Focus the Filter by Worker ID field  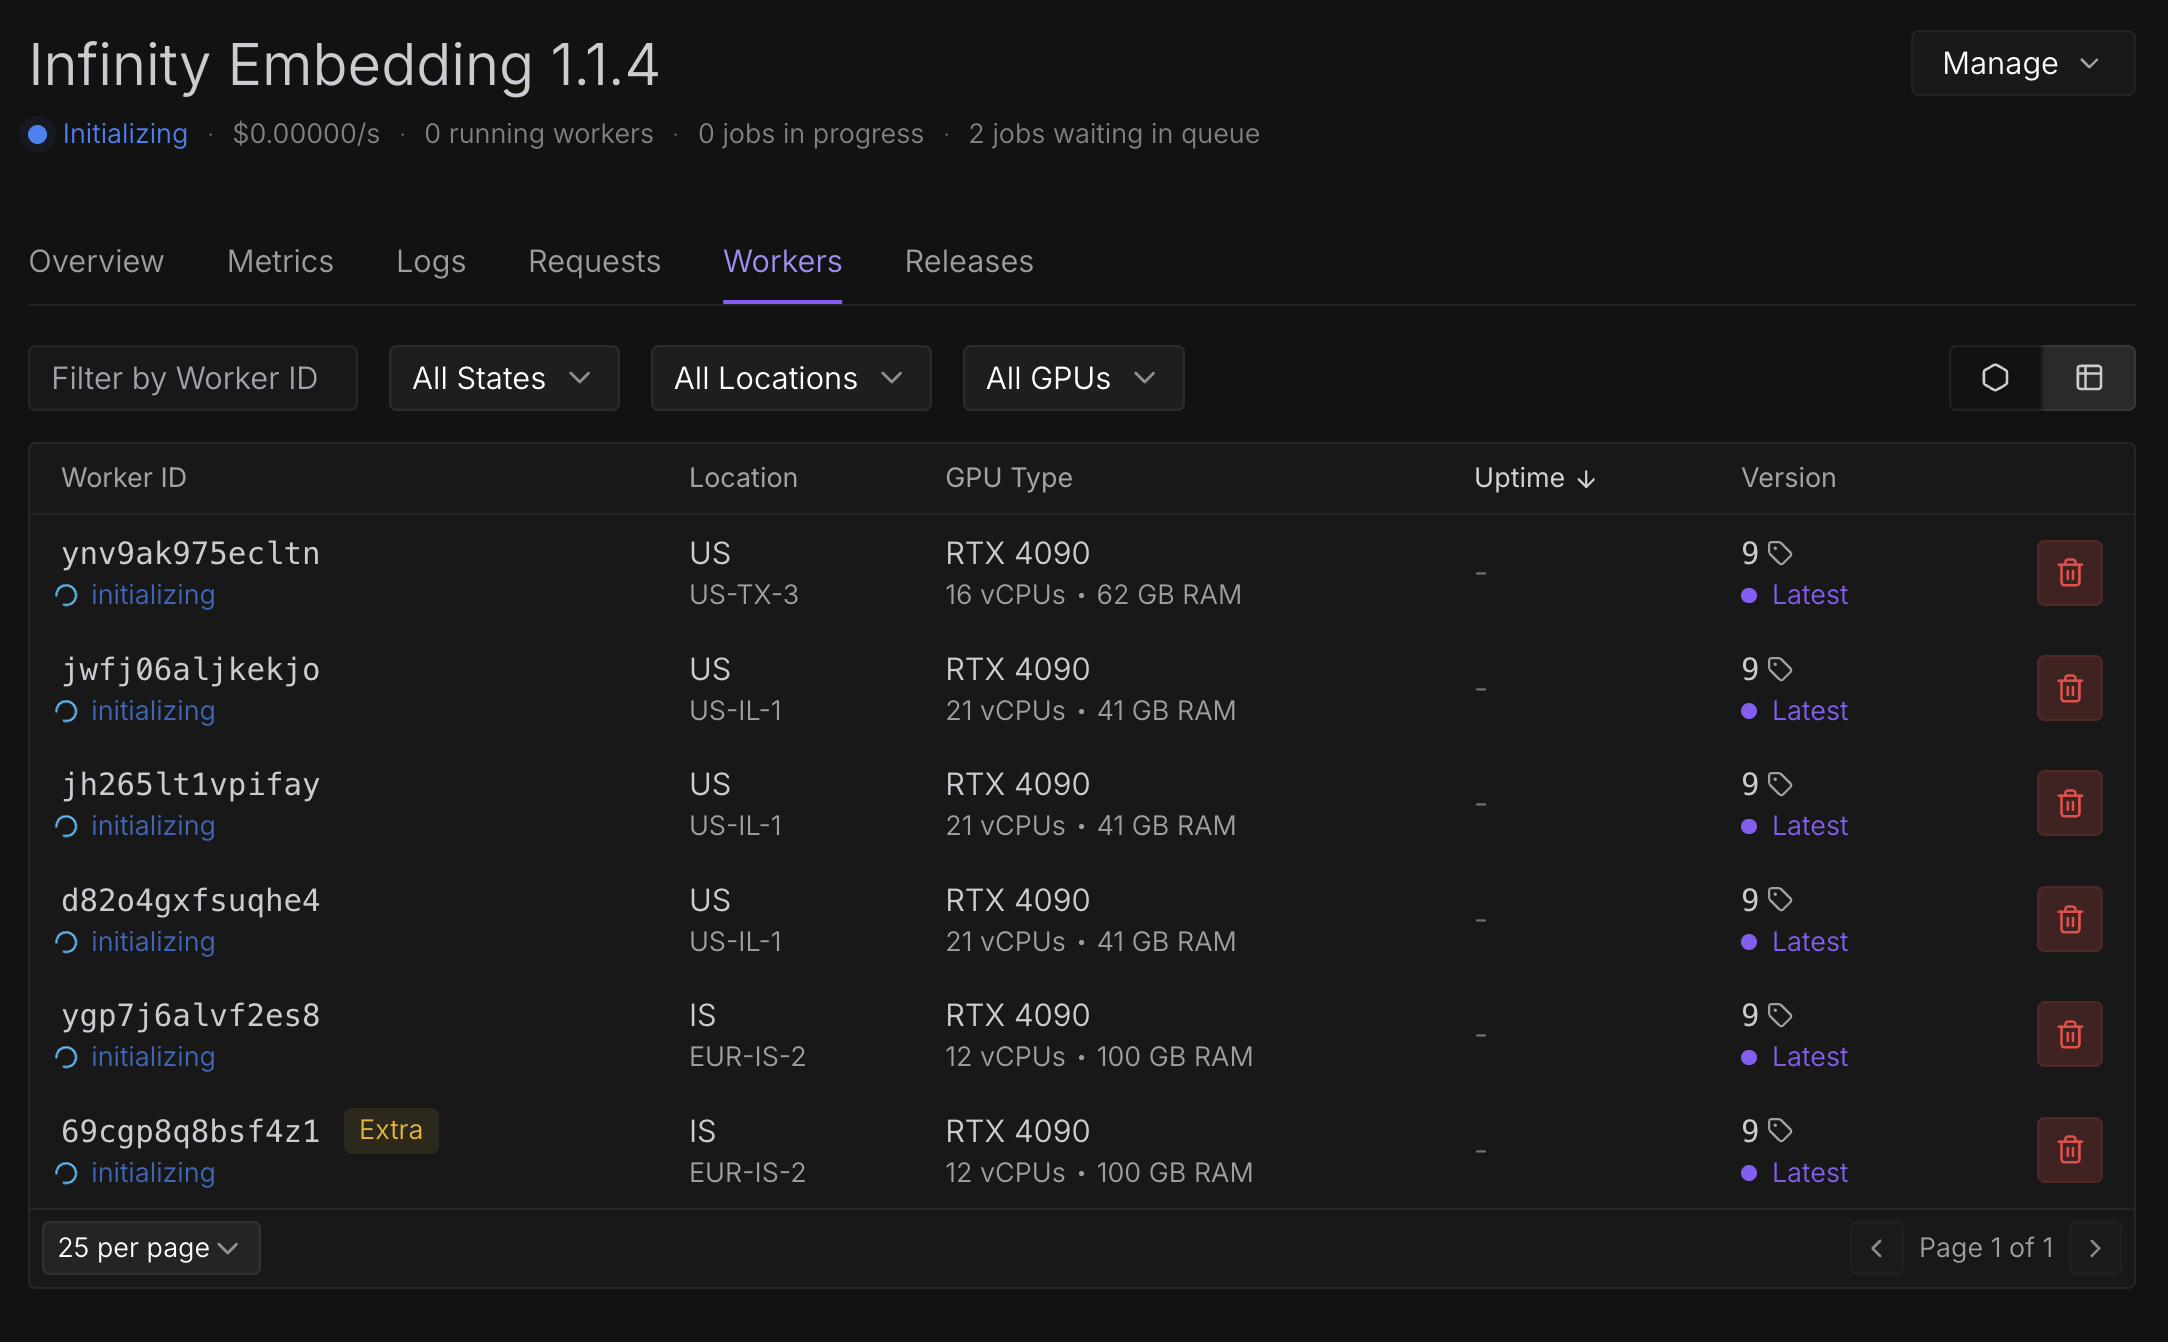(192, 378)
